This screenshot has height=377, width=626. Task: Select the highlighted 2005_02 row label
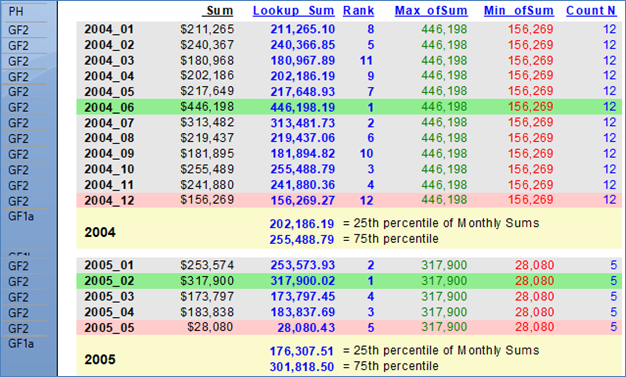[109, 281]
